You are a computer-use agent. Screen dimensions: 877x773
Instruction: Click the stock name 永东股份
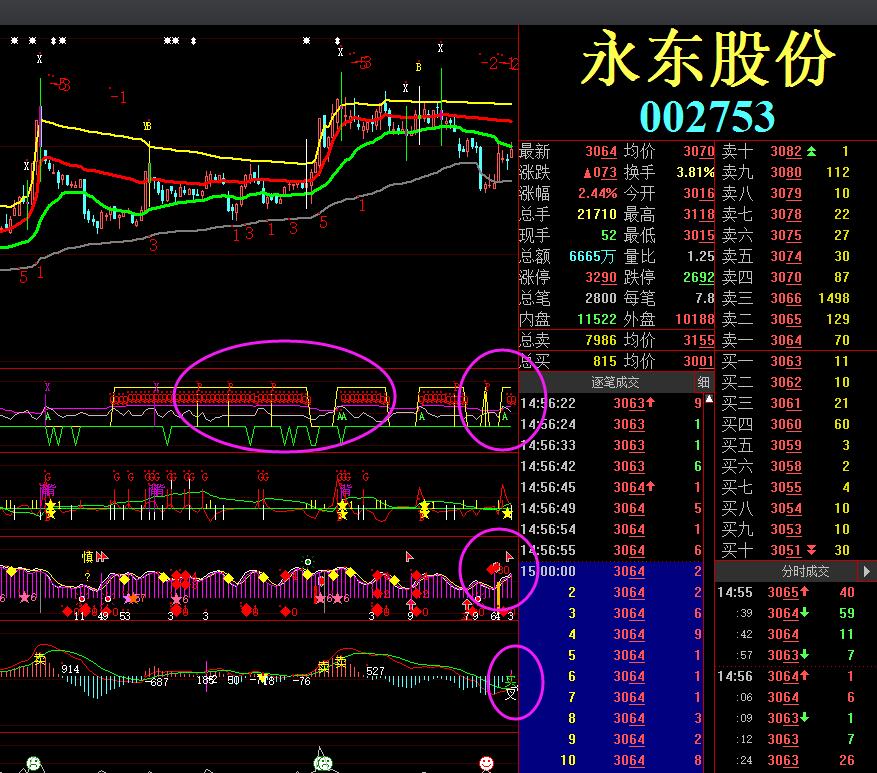click(708, 58)
